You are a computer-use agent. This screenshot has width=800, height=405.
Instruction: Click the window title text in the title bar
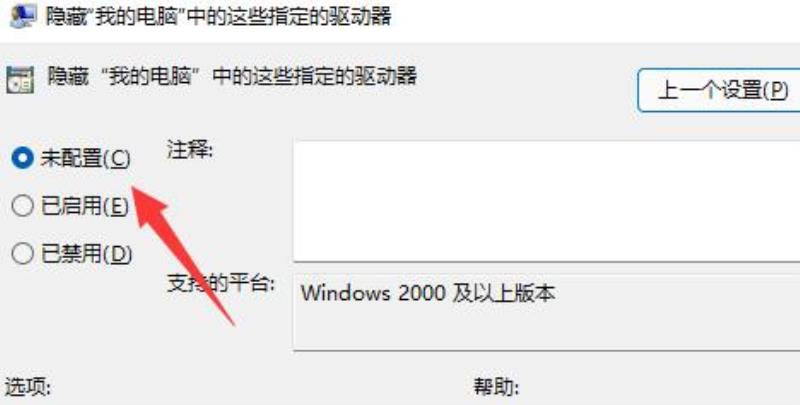pyautogui.click(x=218, y=16)
